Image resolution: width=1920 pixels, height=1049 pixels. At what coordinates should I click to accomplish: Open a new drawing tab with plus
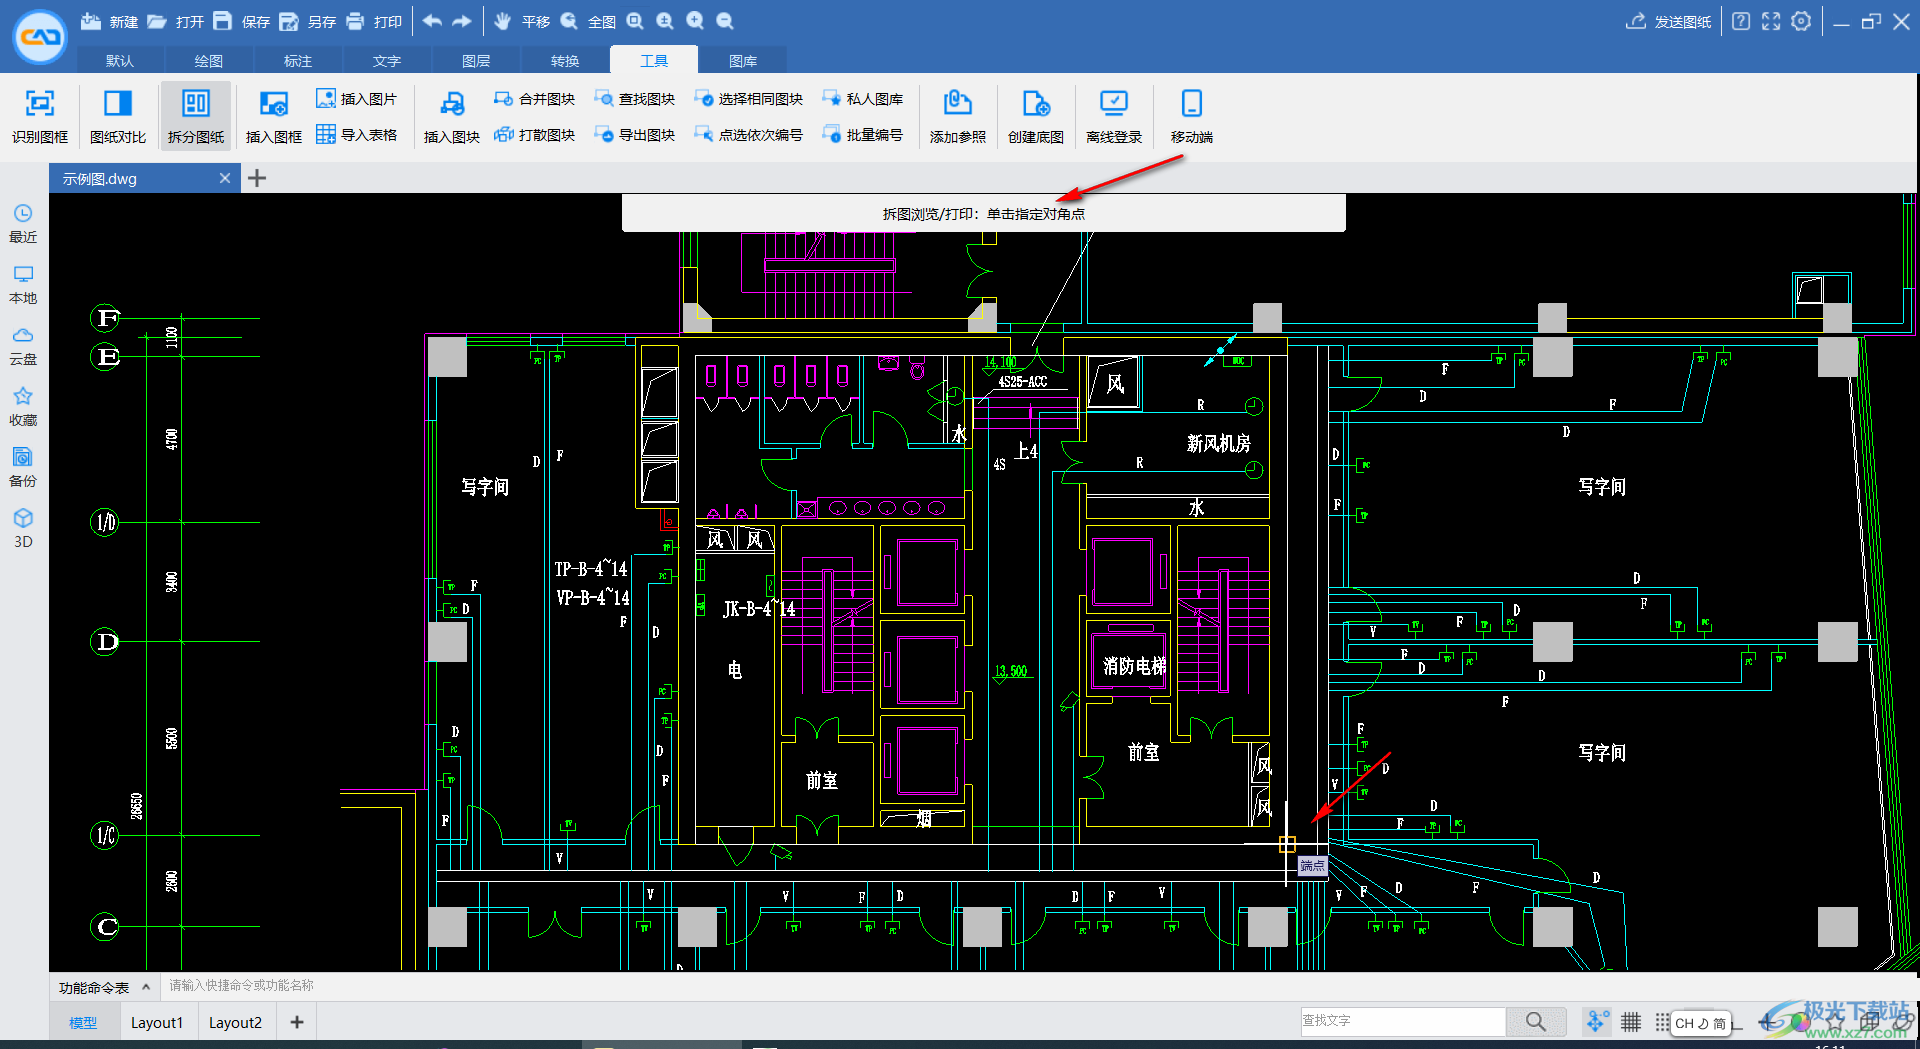pos(257,178)
